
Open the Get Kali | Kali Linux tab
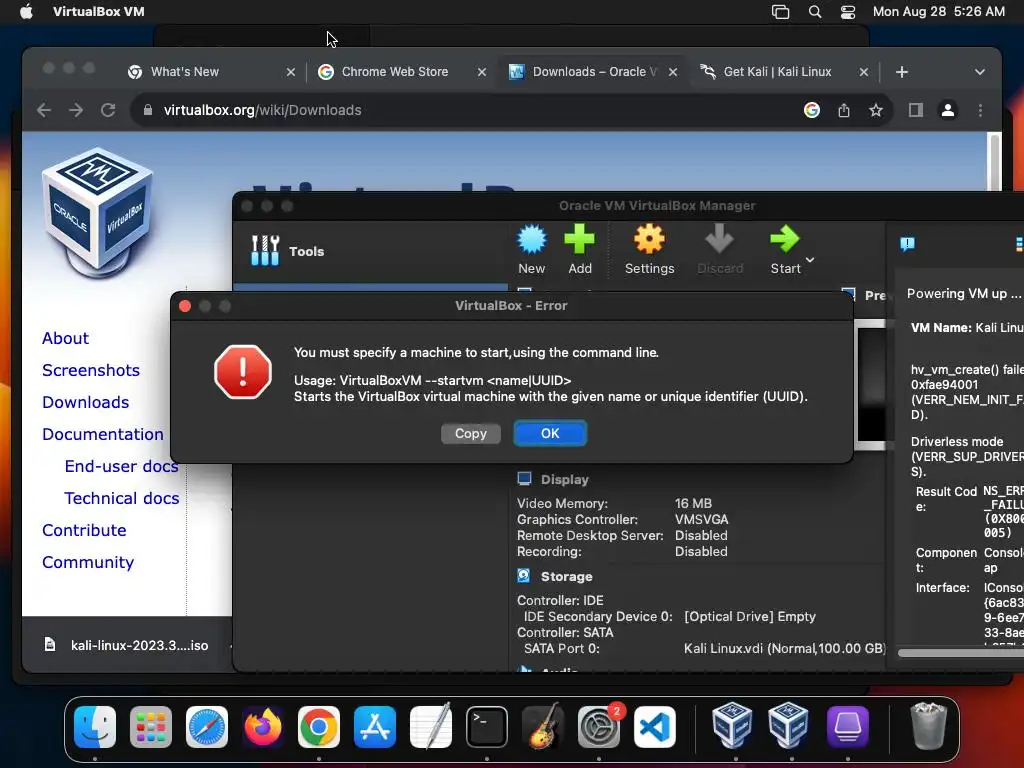777,72
